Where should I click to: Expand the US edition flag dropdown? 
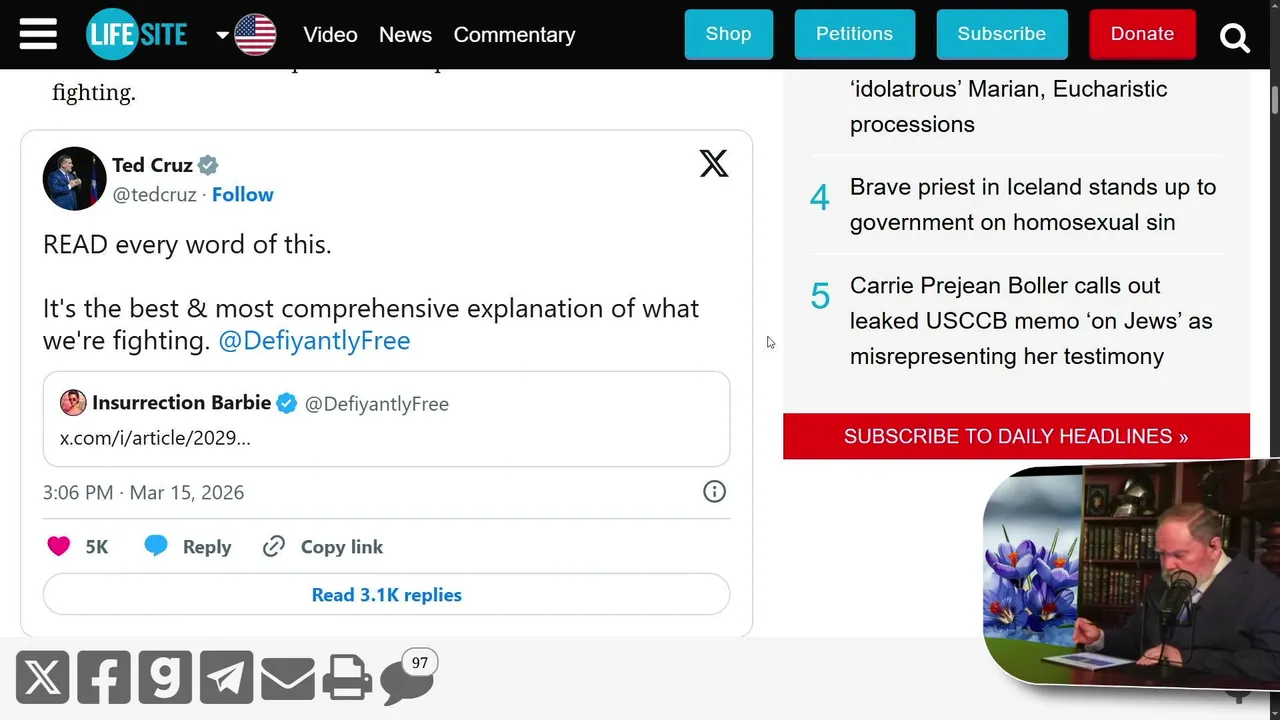tap(246, 34)
